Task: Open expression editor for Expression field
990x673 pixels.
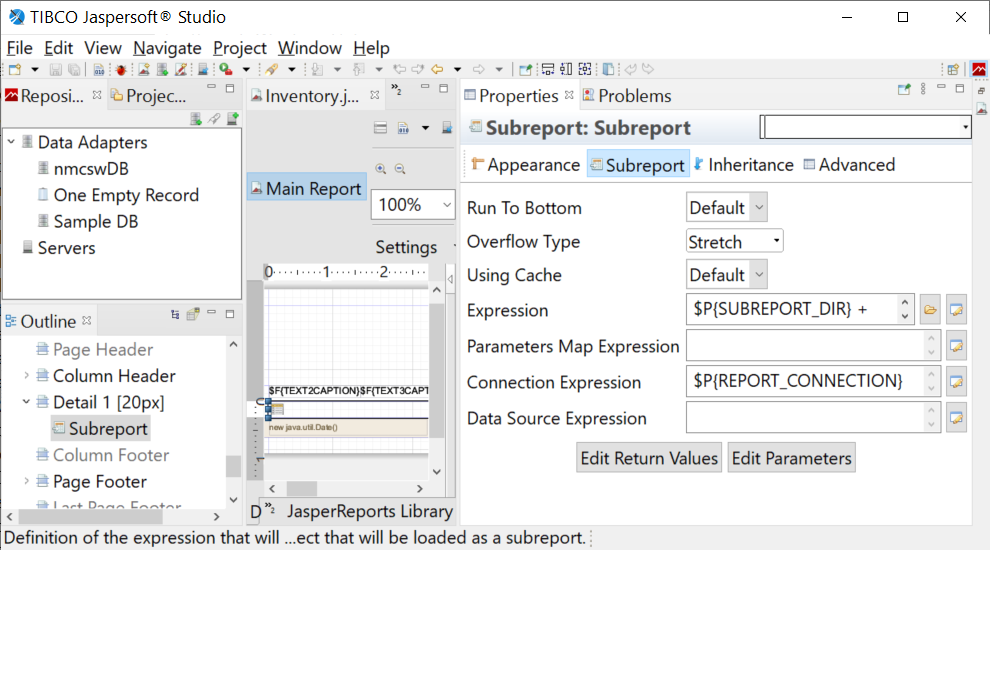Action: click(x=957, y=310)
